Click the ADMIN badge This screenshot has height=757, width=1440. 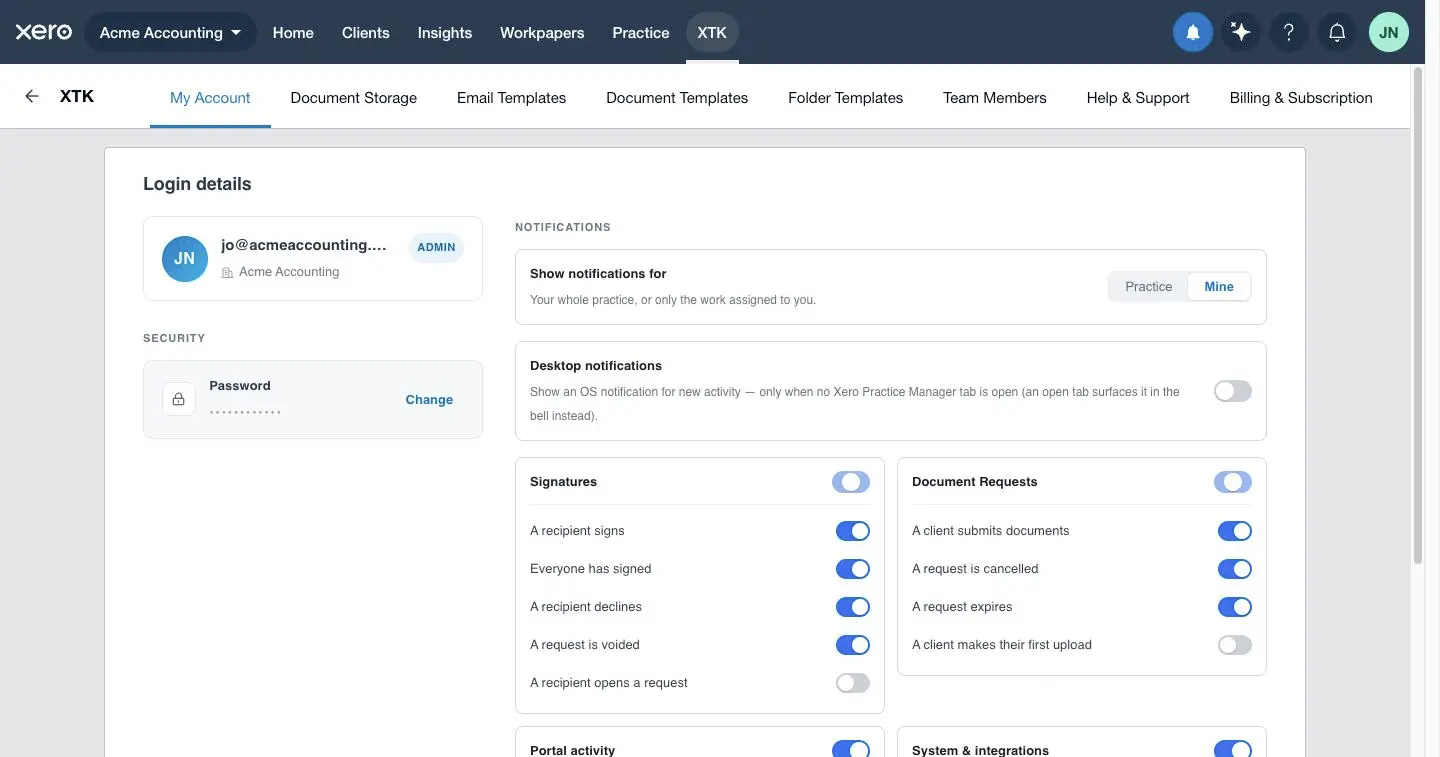(436, 247)
